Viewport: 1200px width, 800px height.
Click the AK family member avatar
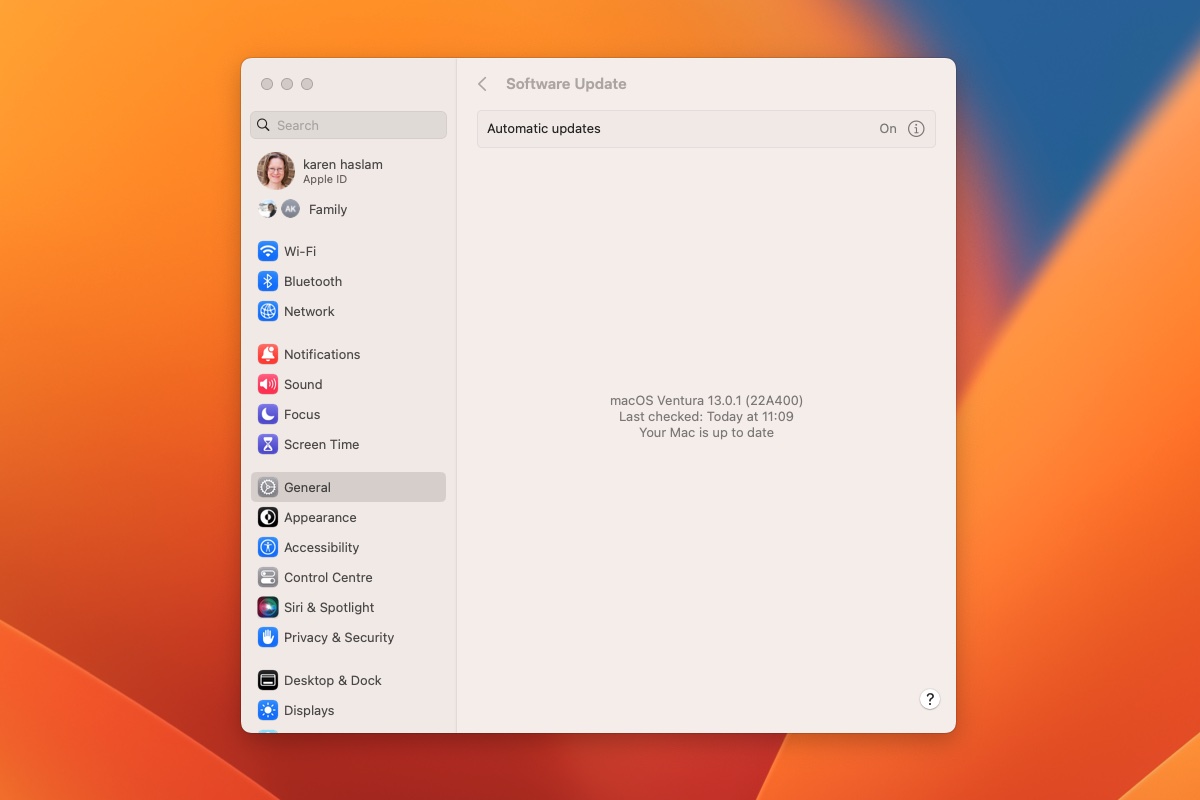pyautogui.click(x=290, y=209)
